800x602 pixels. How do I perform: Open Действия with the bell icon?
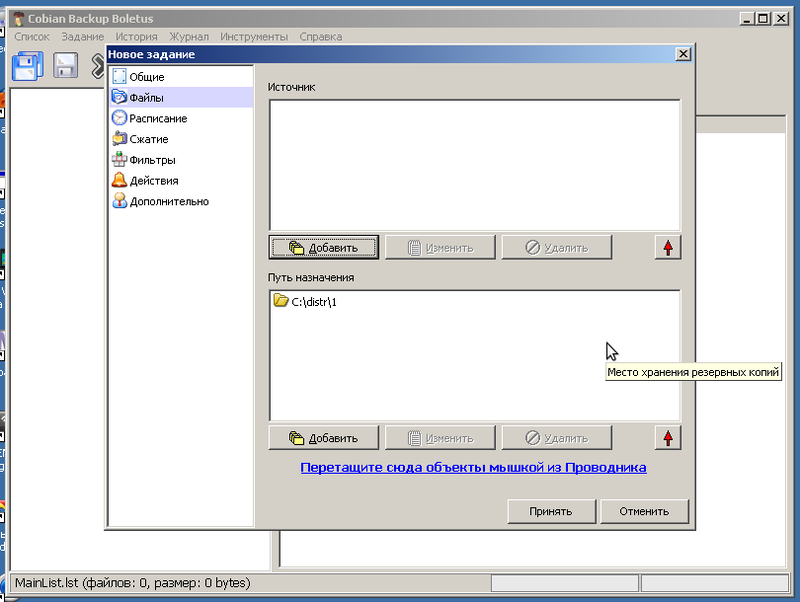[x=153, y=181]
